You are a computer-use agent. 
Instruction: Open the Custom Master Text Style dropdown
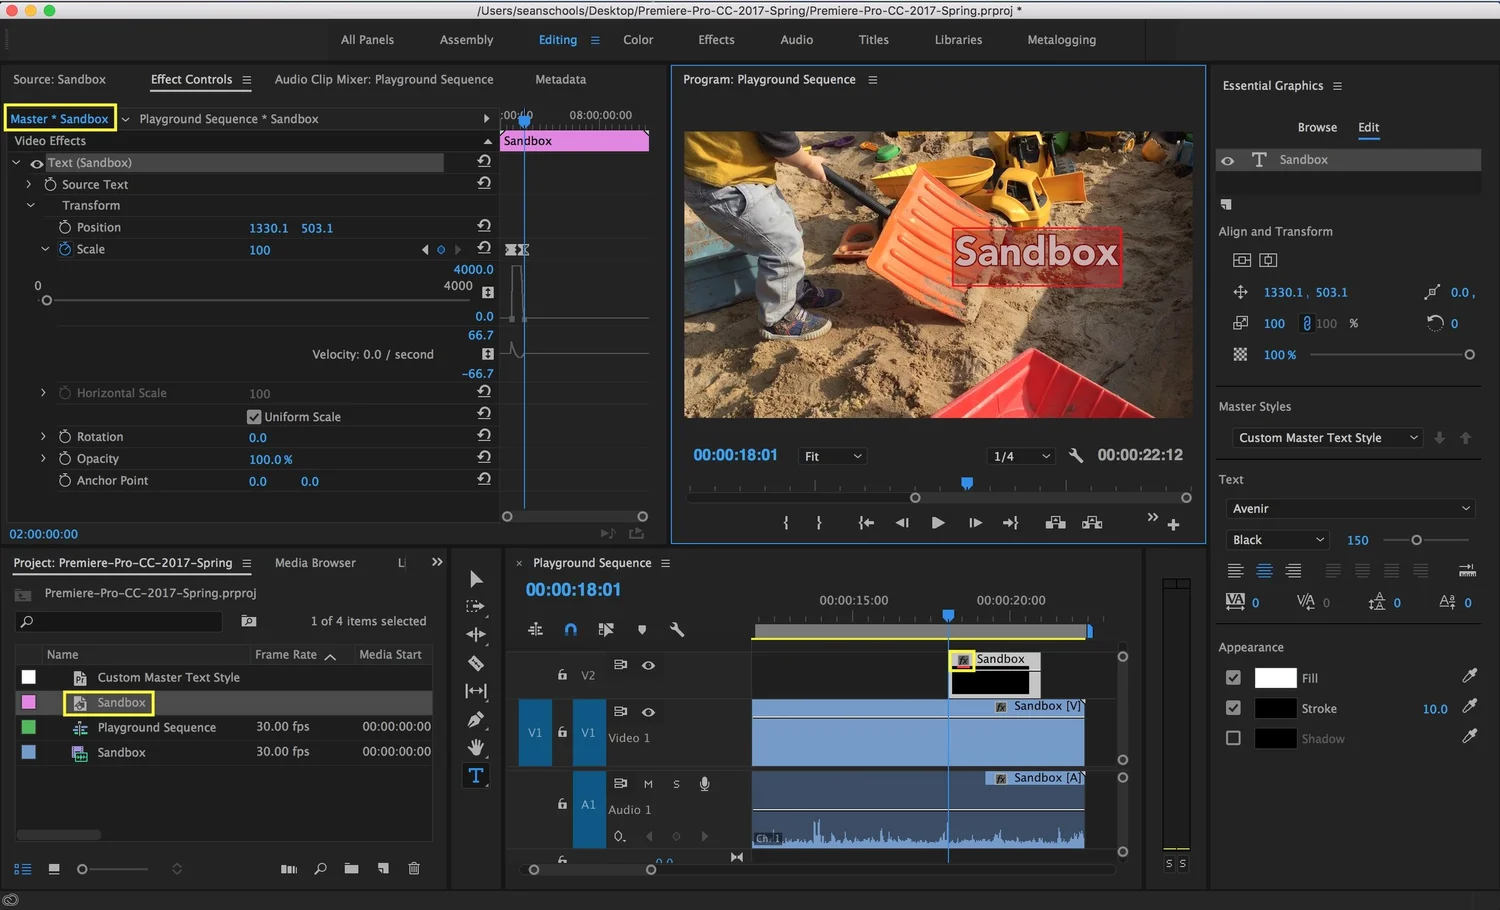[x=1326, y=438]
